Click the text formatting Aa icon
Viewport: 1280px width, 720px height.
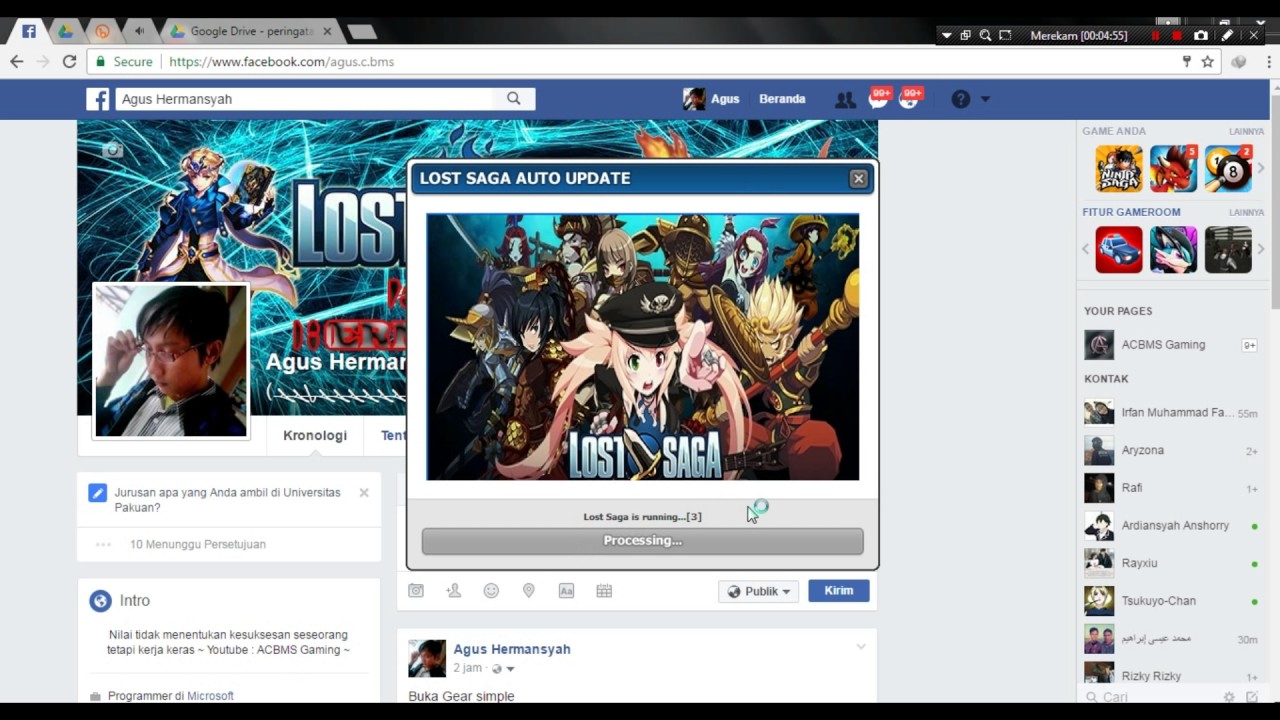566,591
